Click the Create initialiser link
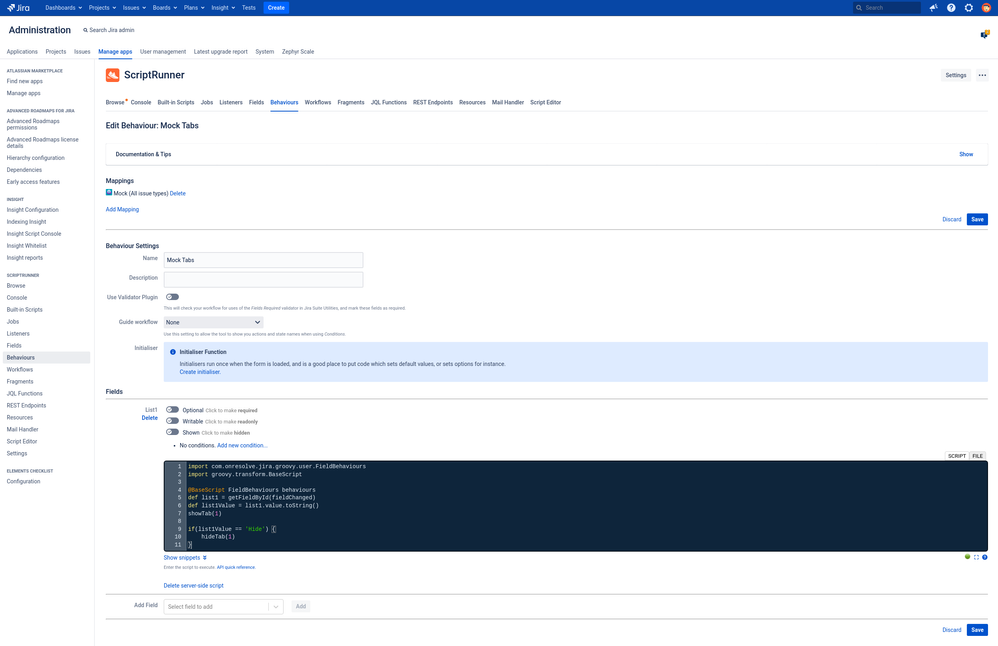The image size is (998, 646). tap(200, 372)
